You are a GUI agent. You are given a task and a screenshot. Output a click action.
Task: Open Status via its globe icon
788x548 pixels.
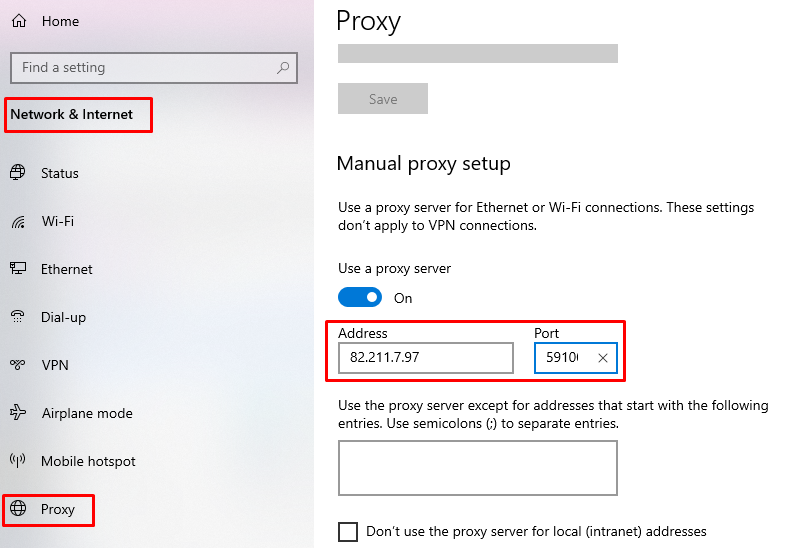click(x=18, y=172)
